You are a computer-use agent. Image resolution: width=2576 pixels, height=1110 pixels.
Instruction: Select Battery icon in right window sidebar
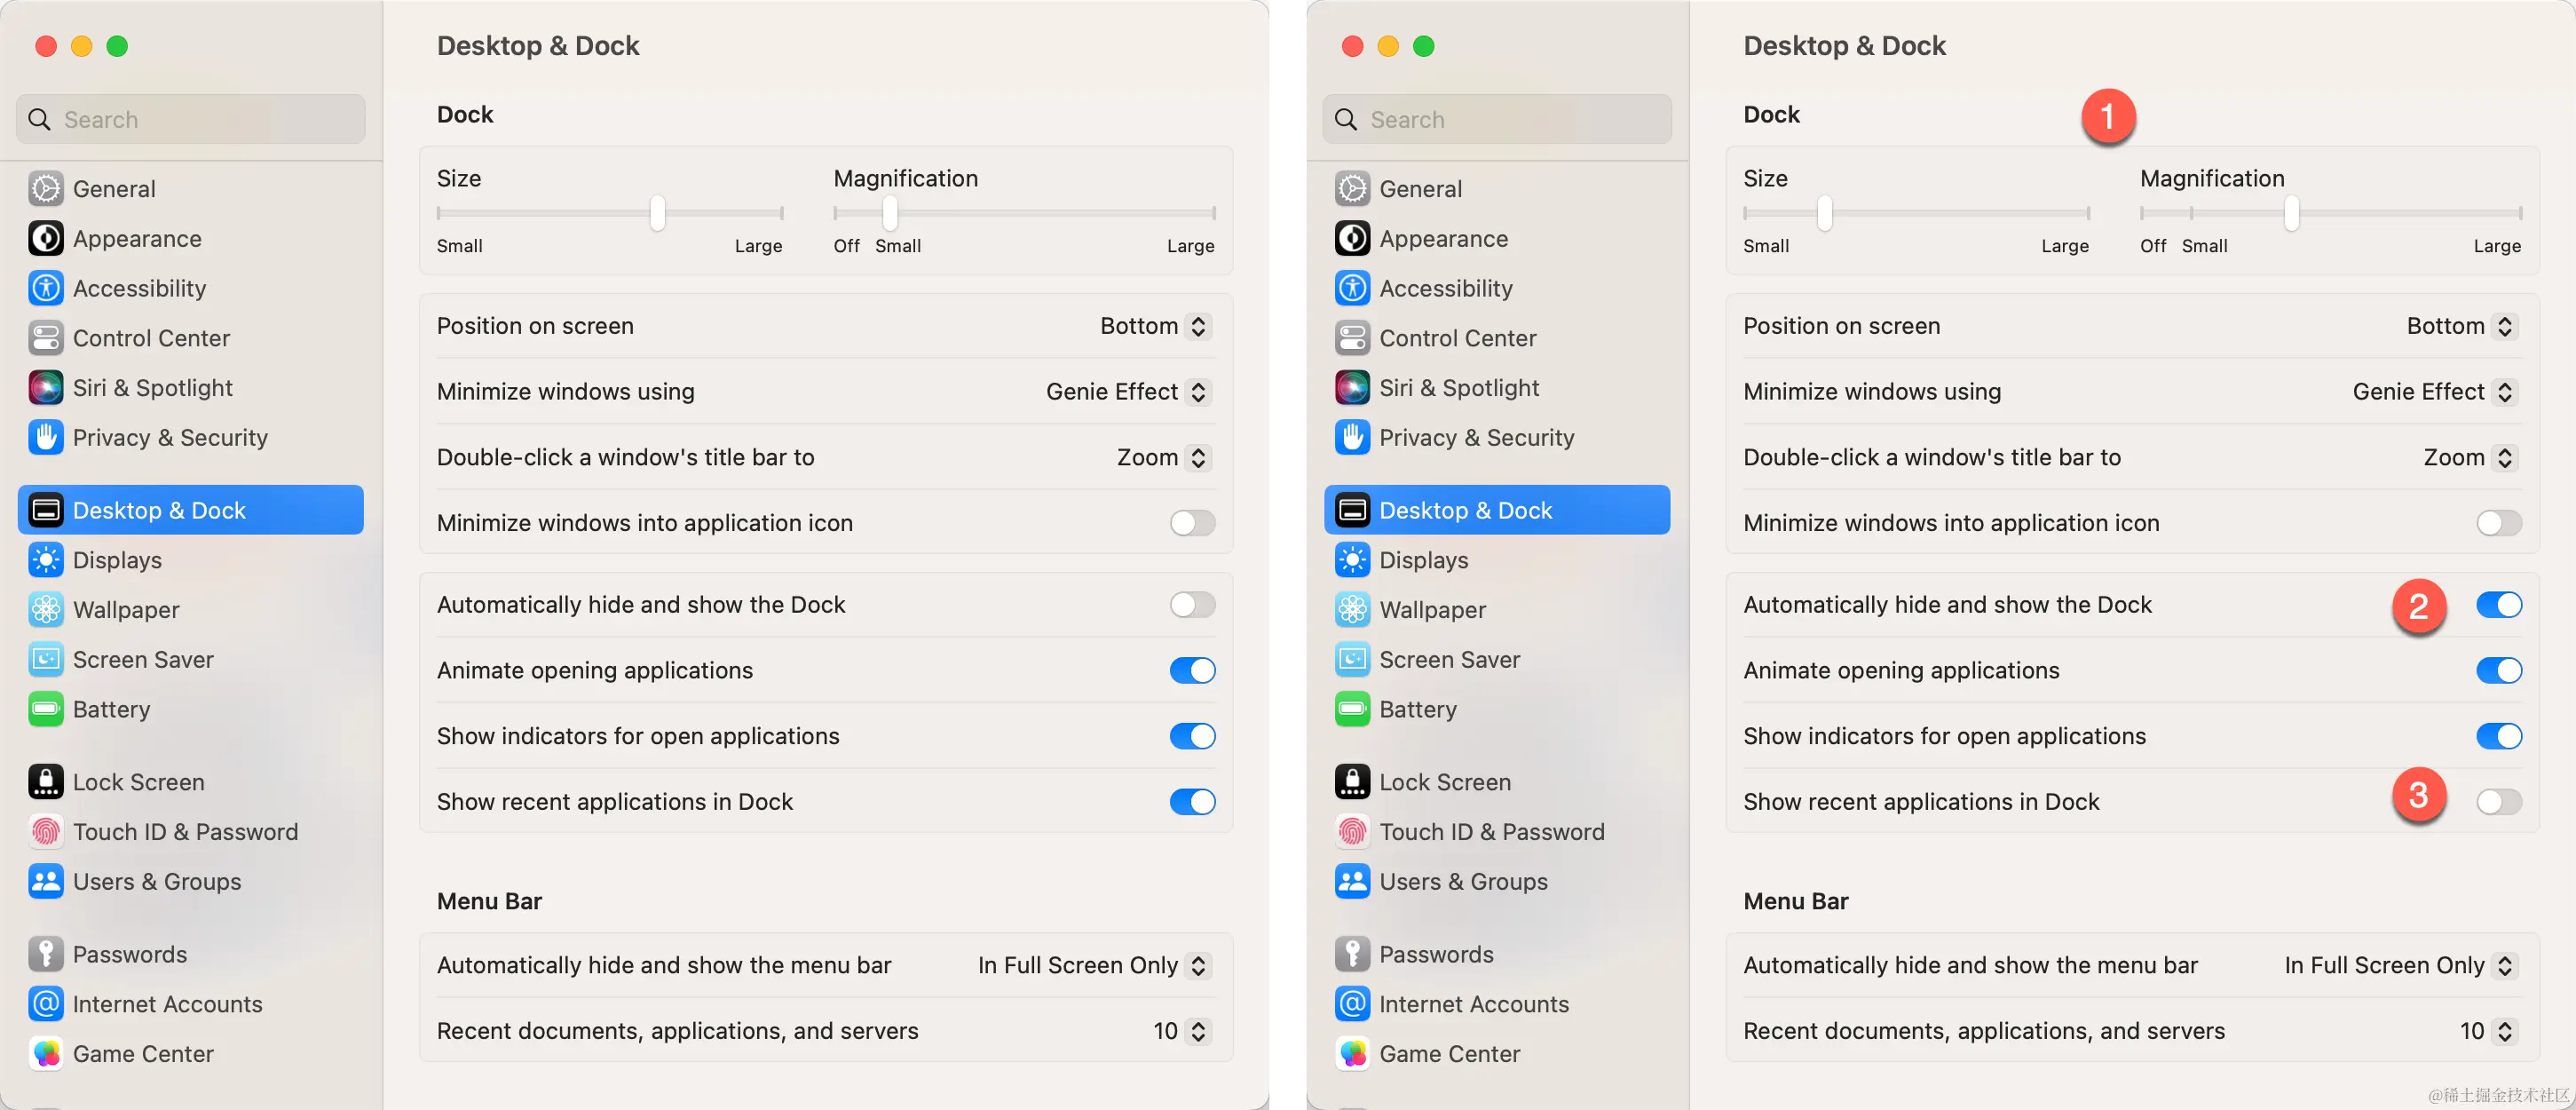1352,709
